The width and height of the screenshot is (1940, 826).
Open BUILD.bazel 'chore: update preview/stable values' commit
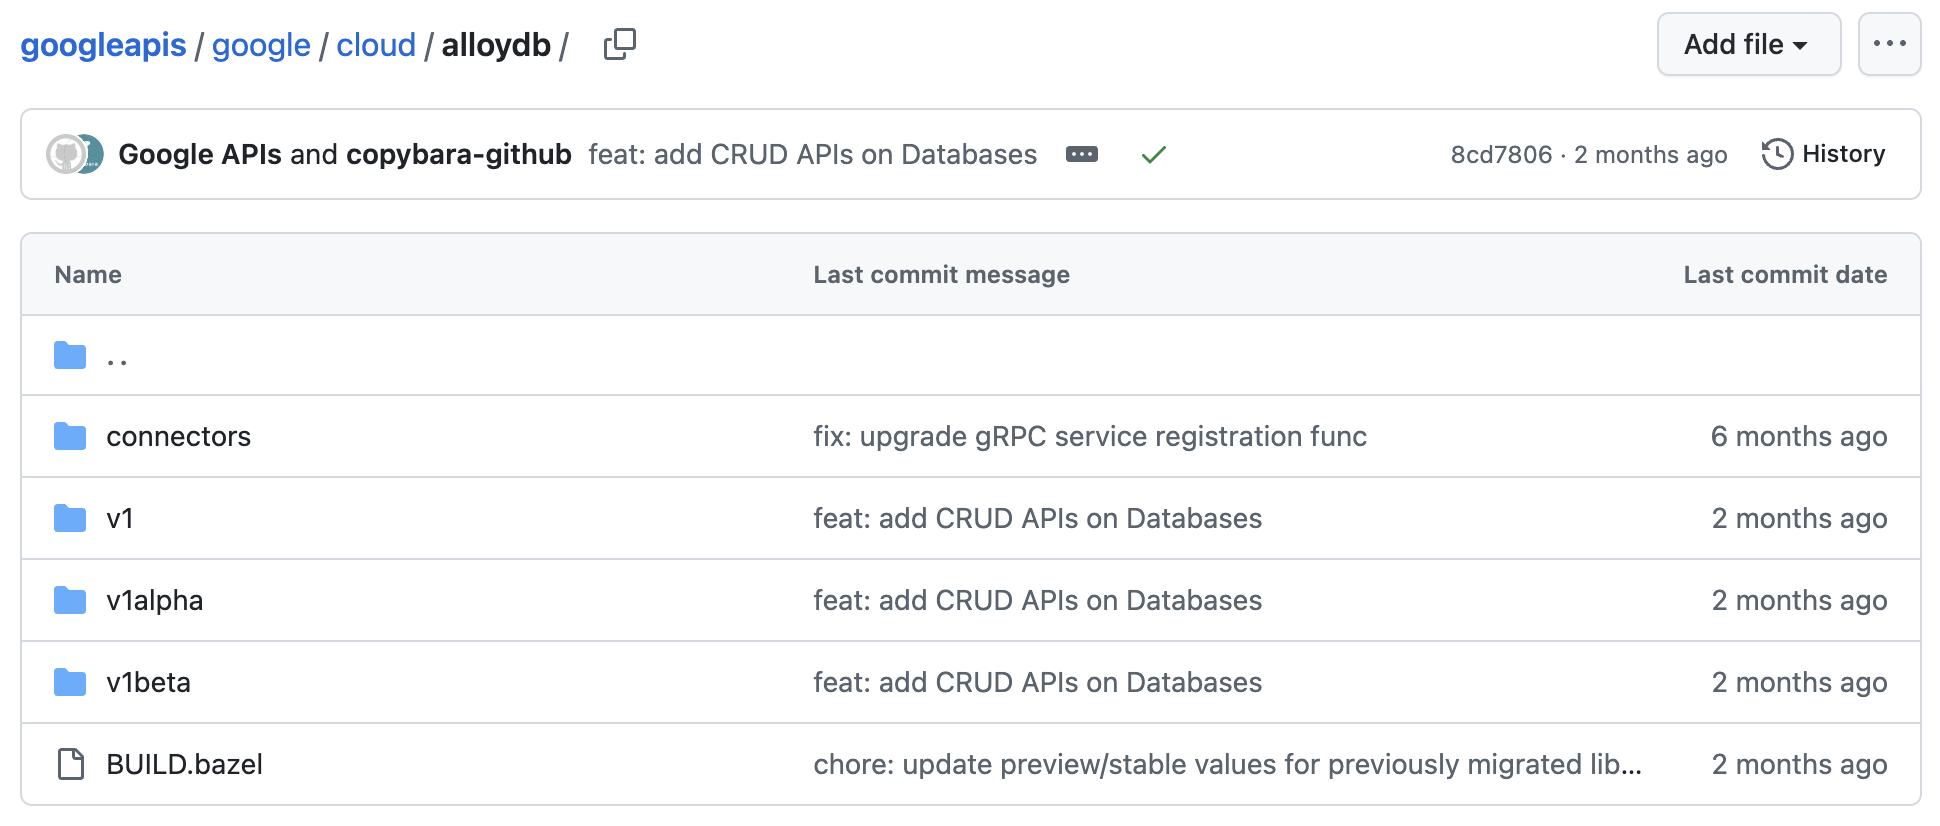tap(1228, 765)
